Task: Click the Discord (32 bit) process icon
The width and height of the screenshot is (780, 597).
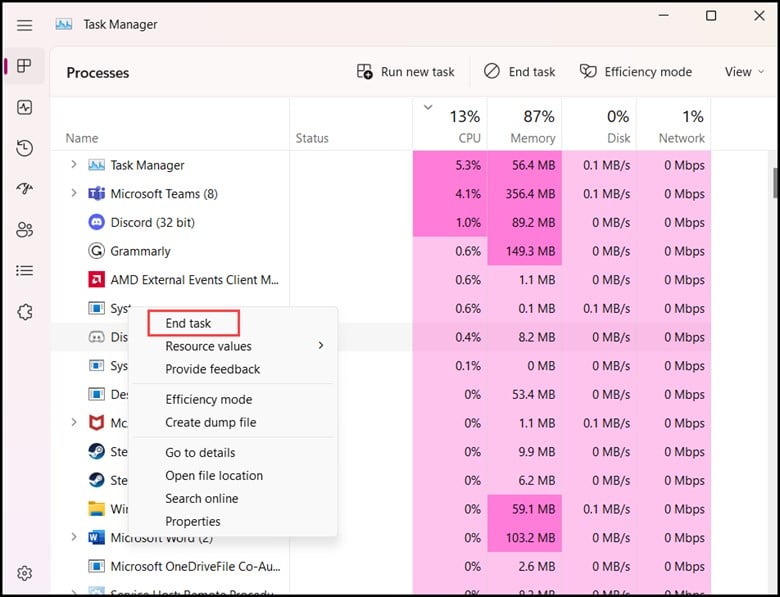Action: (x=97, y=222)
